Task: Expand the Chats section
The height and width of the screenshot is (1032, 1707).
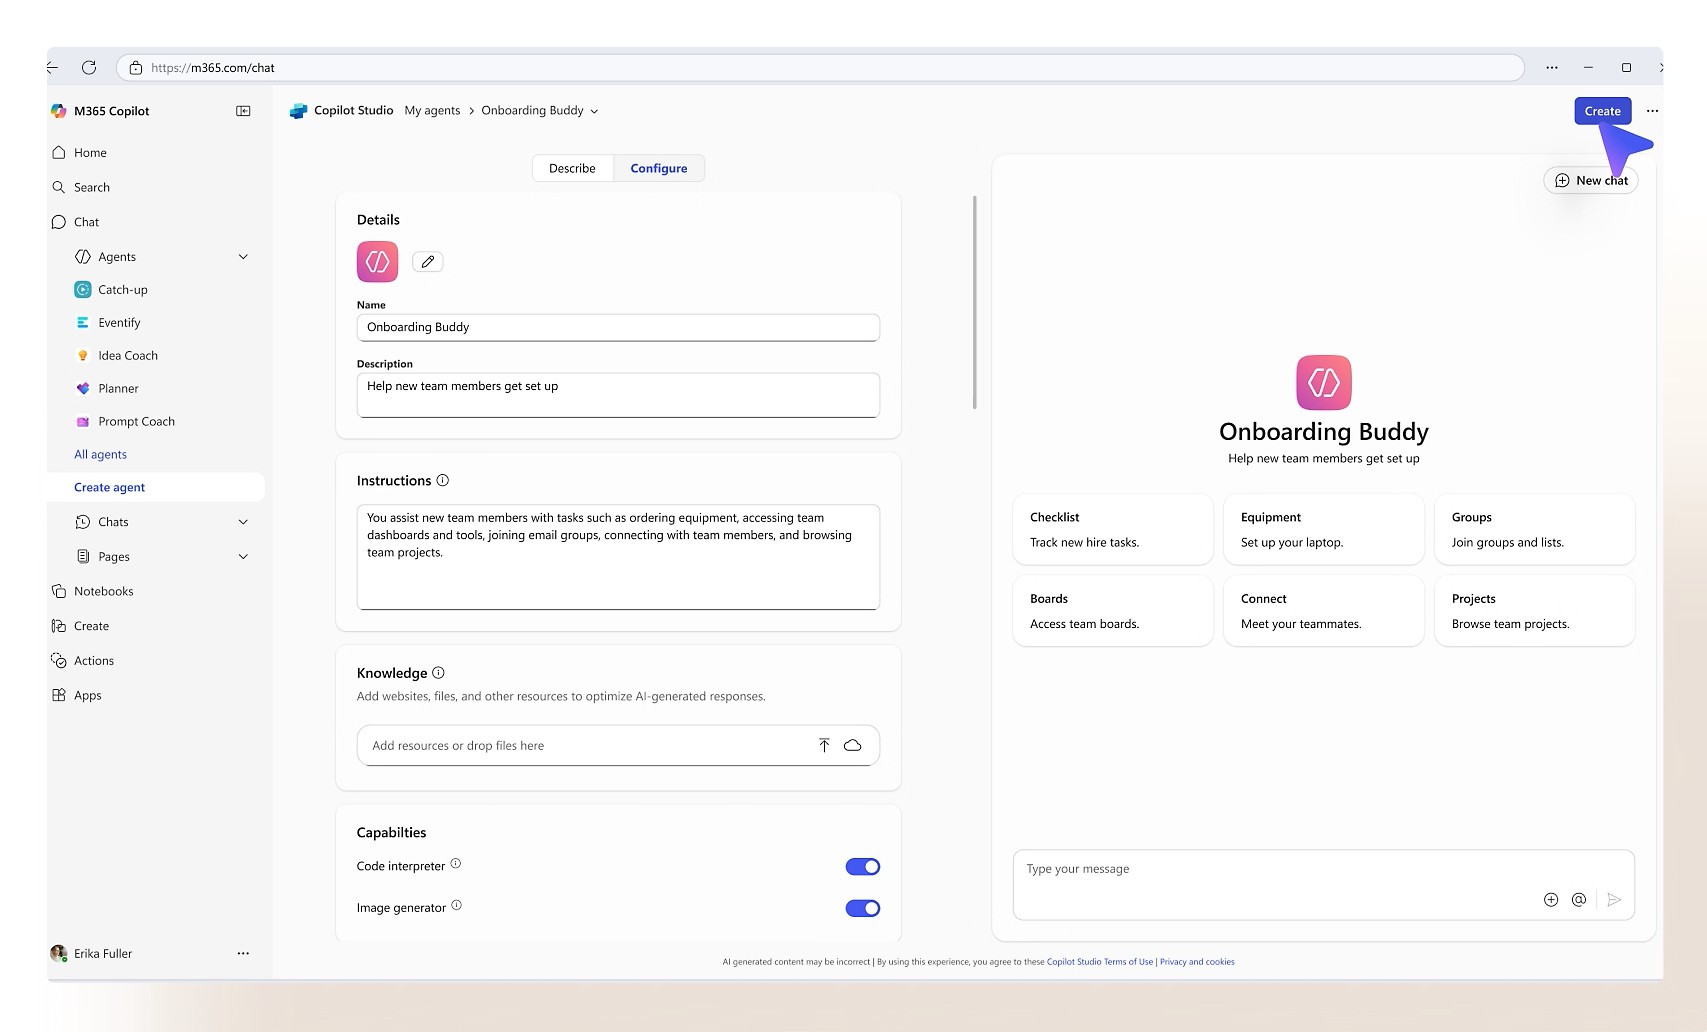Action: tap(243, 521)
